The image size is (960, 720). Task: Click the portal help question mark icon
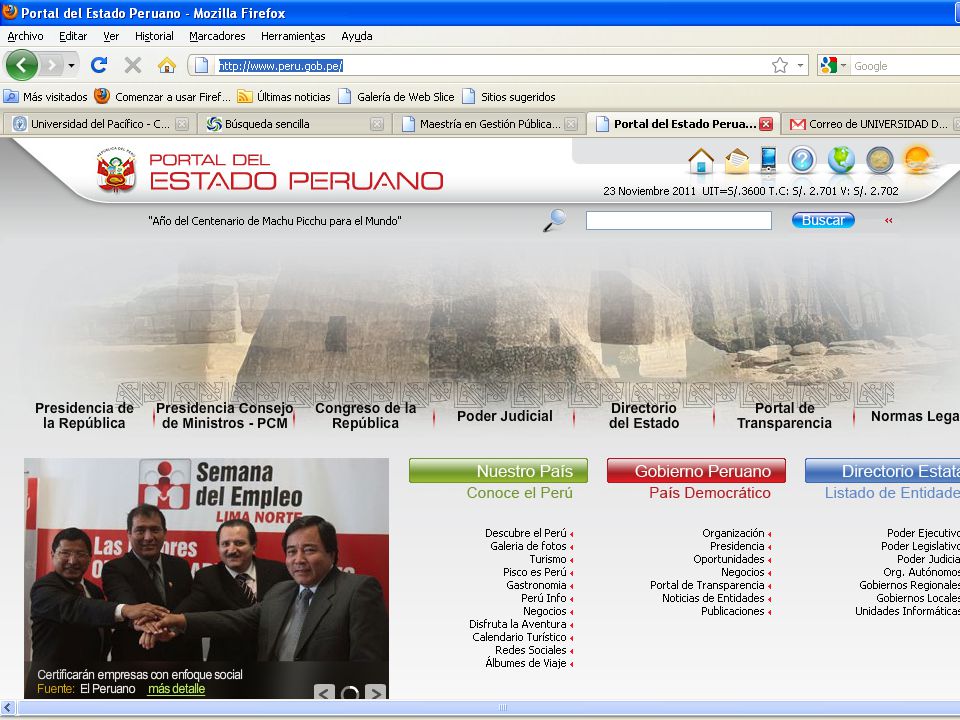pos(802,160)
